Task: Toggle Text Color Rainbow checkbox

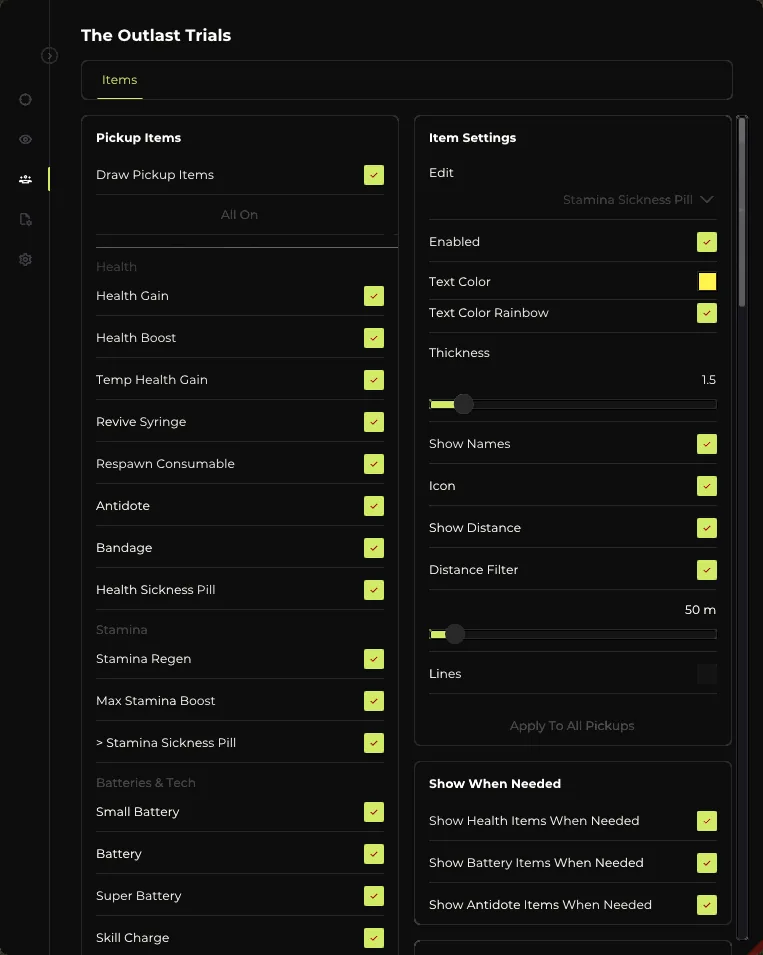Action: point(707,313)
